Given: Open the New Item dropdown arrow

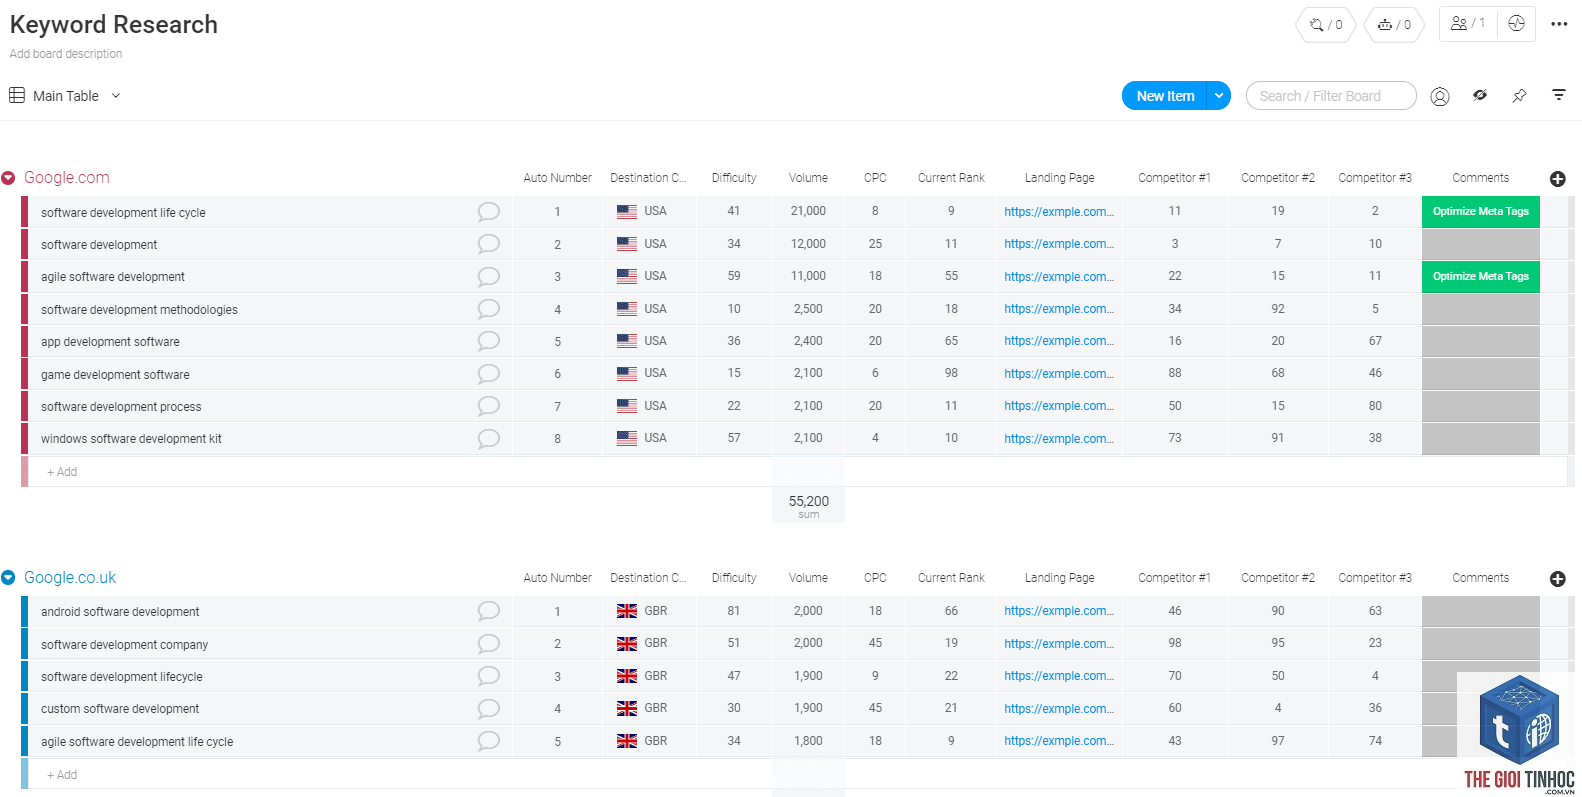Looking at the screenshot, I should pyautogui.click(x=1219, y=96).
